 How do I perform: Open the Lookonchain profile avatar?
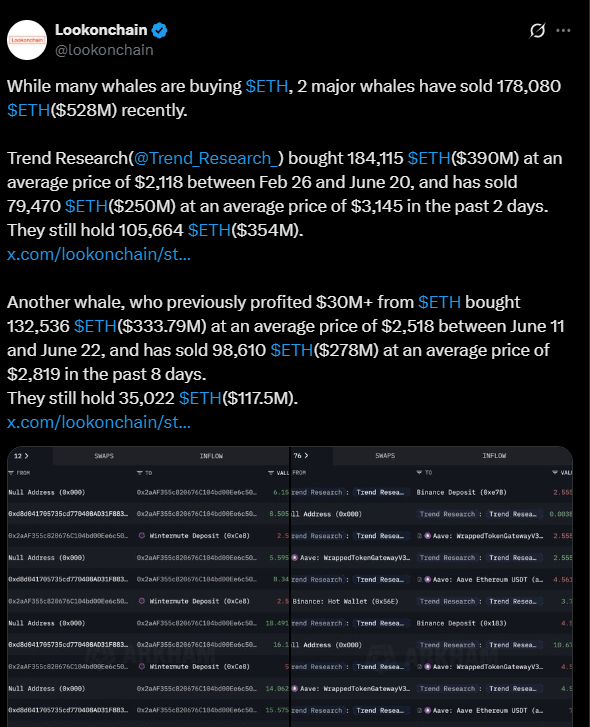pyautogui.click(x=27, y=40)
